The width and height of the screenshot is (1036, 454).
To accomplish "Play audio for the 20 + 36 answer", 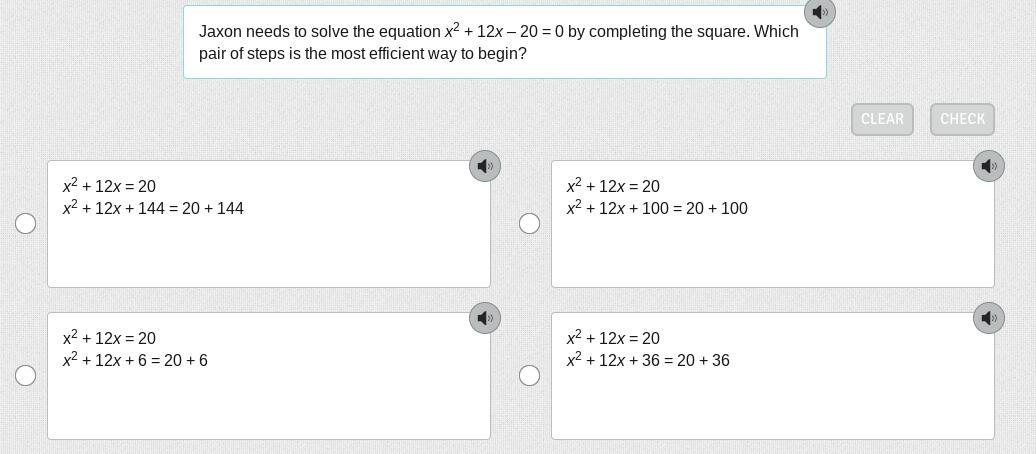I will tap(989, 318).
